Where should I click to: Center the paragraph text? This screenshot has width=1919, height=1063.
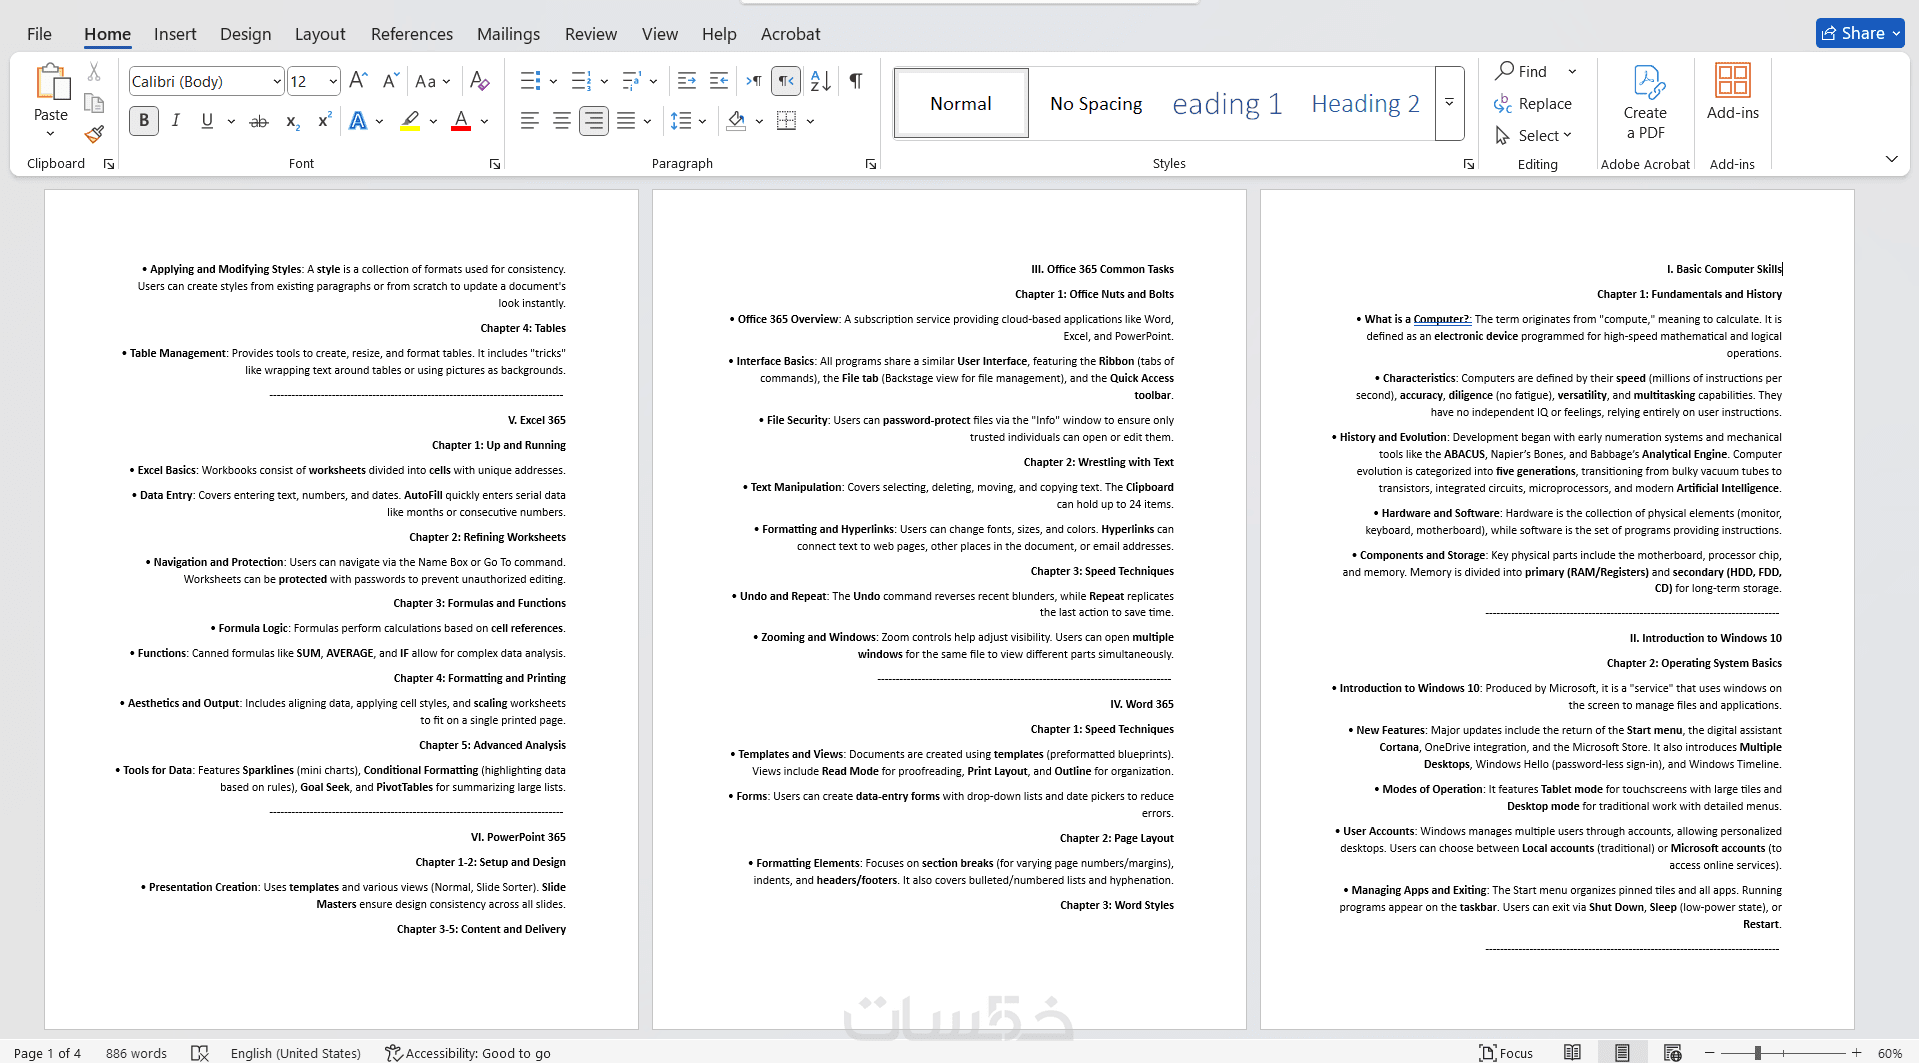[562, 121]
